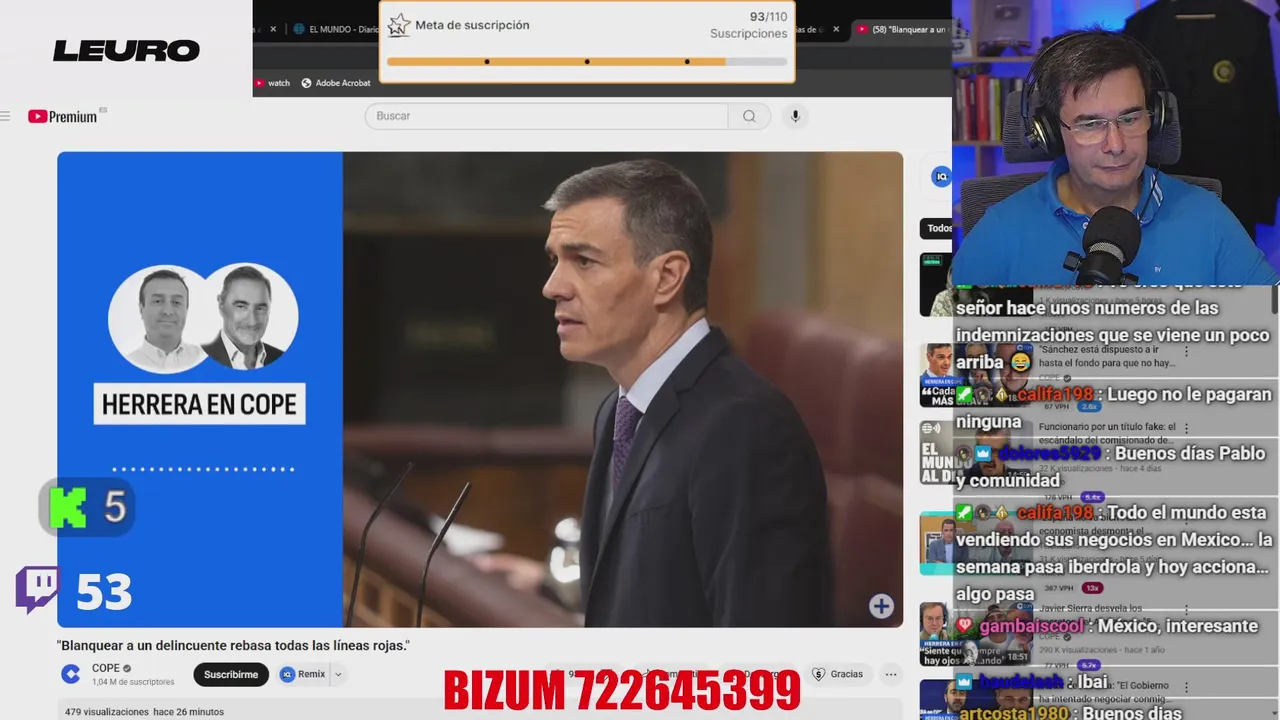The image size is (1280, 720).
Task: Click the magnifier search button
Action: point(749,116)
